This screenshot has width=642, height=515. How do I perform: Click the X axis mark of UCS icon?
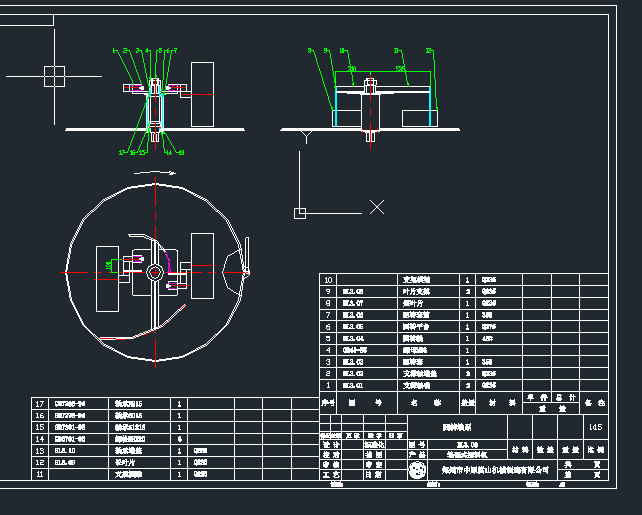click(x=377, y=207)
